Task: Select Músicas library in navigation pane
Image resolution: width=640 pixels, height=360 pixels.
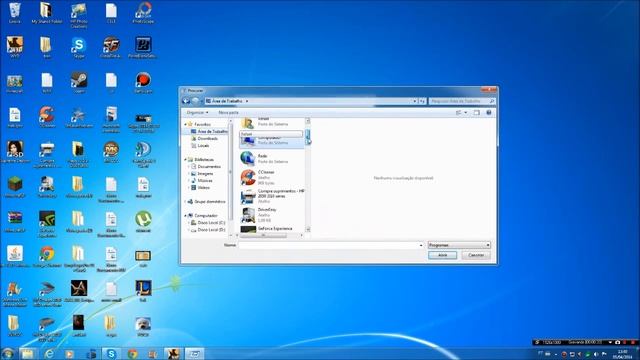Action: click(202, 180)
